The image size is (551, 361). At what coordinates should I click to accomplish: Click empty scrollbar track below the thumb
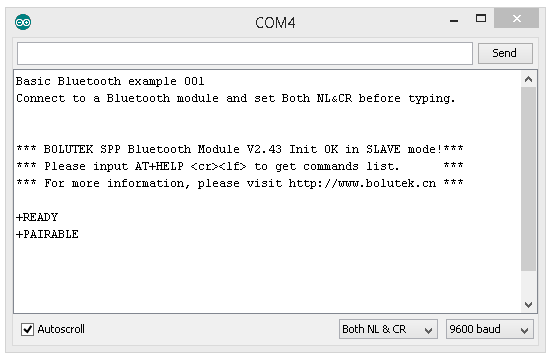(x=528, y=284)
